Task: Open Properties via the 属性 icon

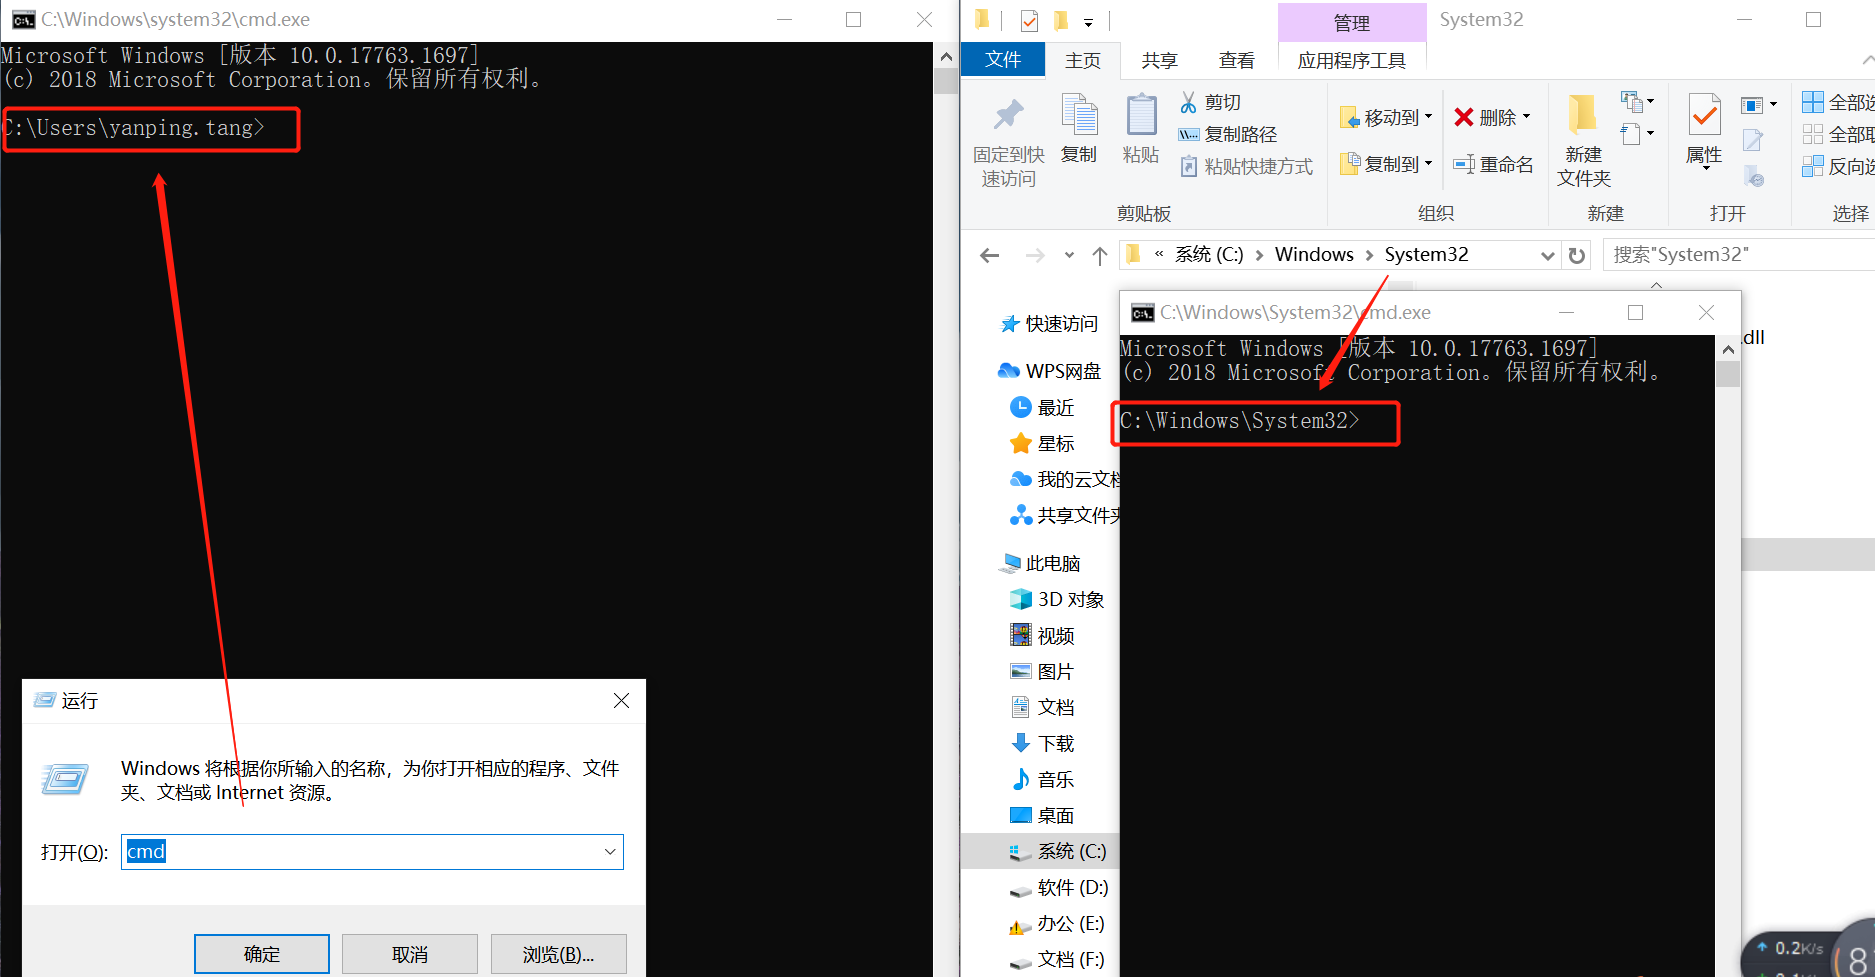Action: point(1703,130)
